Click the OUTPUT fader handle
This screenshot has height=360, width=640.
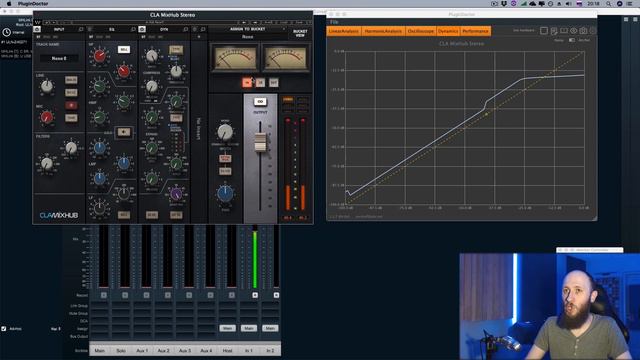260,142
